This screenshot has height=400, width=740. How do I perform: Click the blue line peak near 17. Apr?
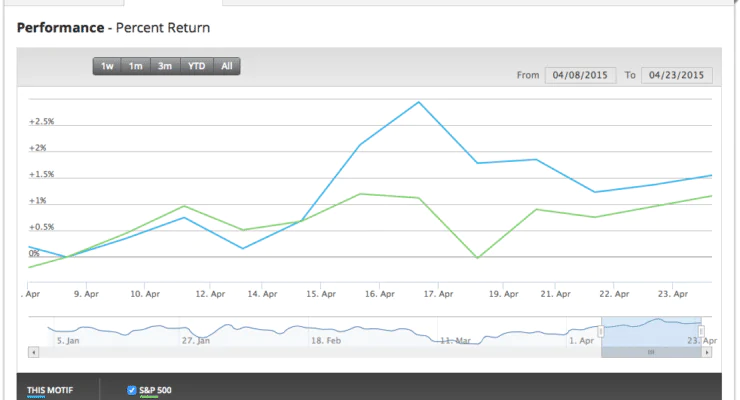pyautogui.click(x=419, y=102)
